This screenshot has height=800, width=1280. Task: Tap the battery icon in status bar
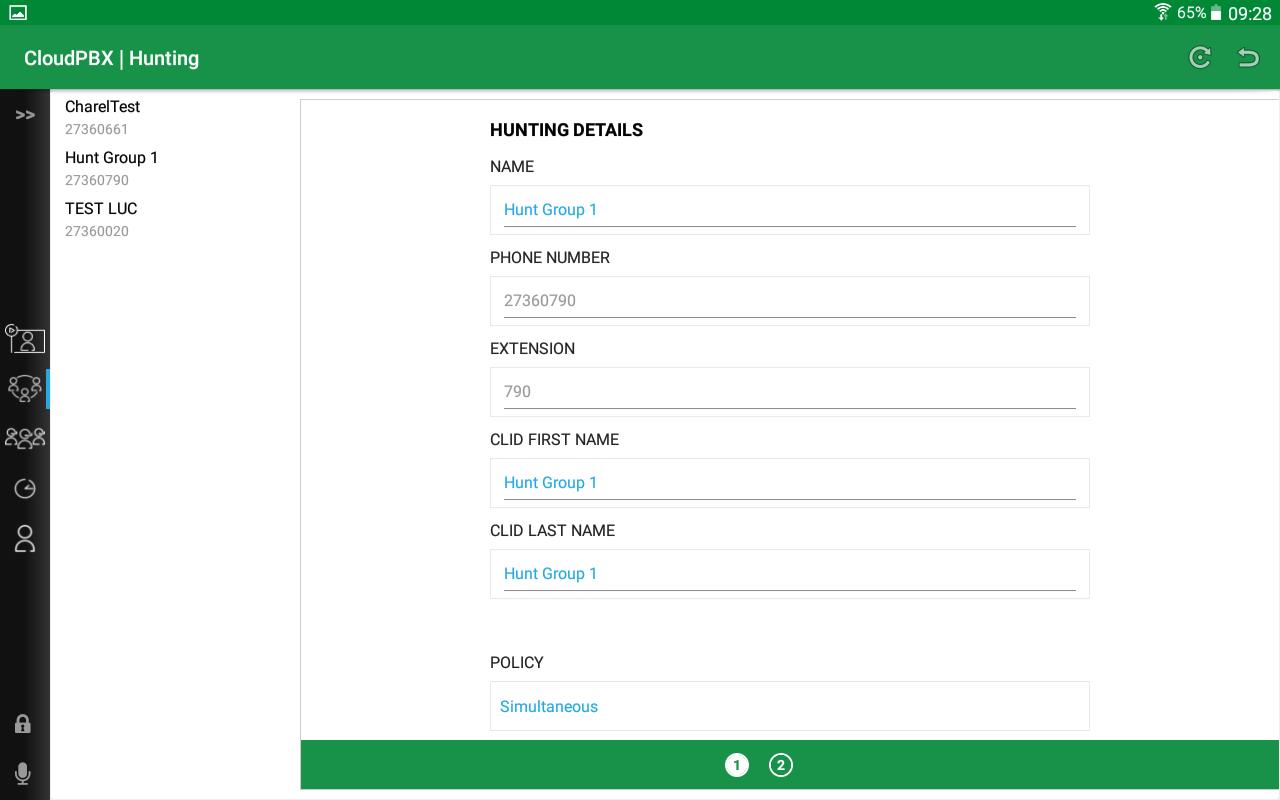point(1216,13)
